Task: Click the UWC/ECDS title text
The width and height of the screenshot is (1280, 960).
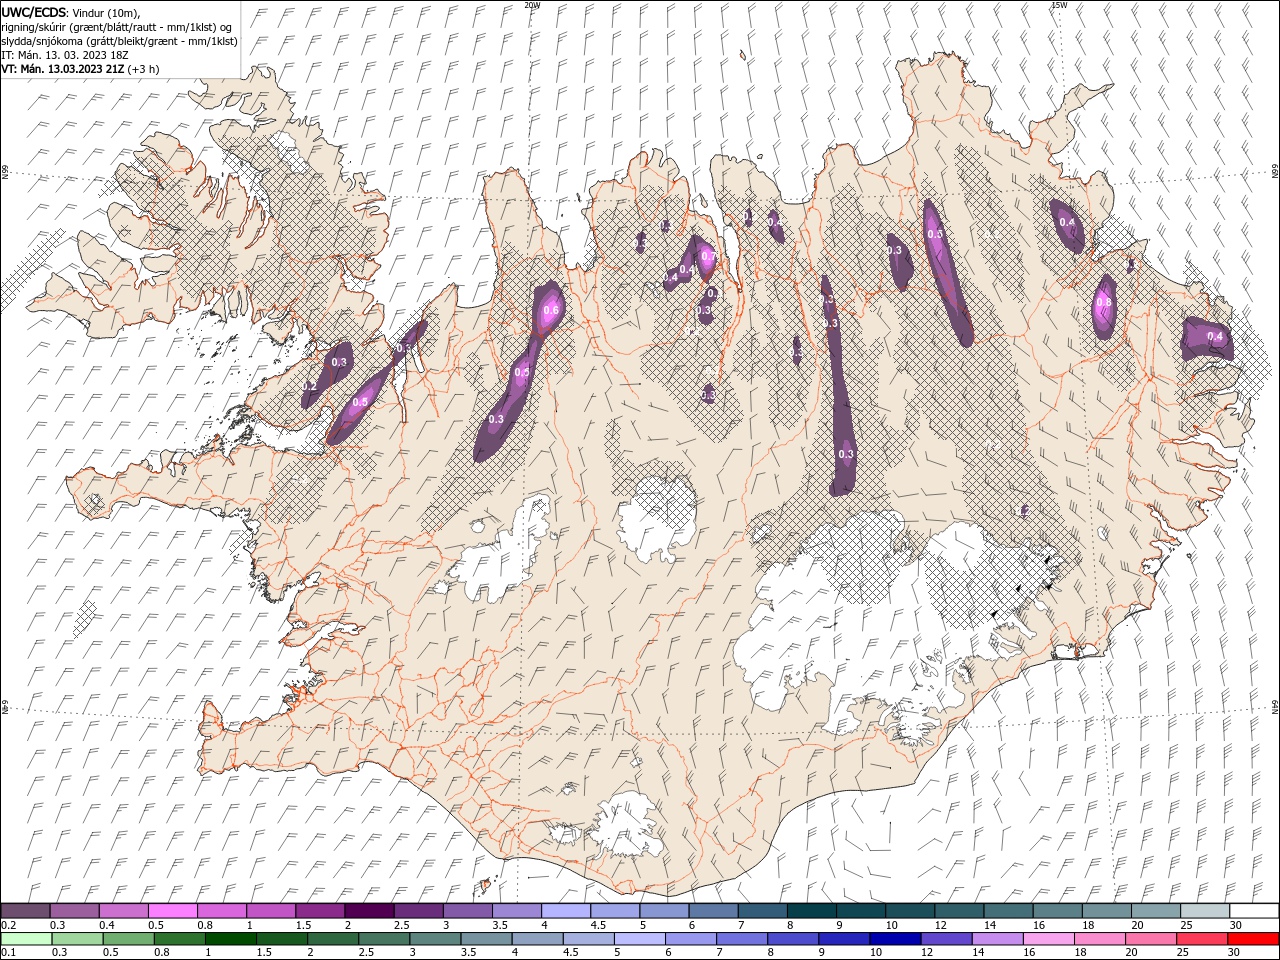Action: [x=36, y=12]
